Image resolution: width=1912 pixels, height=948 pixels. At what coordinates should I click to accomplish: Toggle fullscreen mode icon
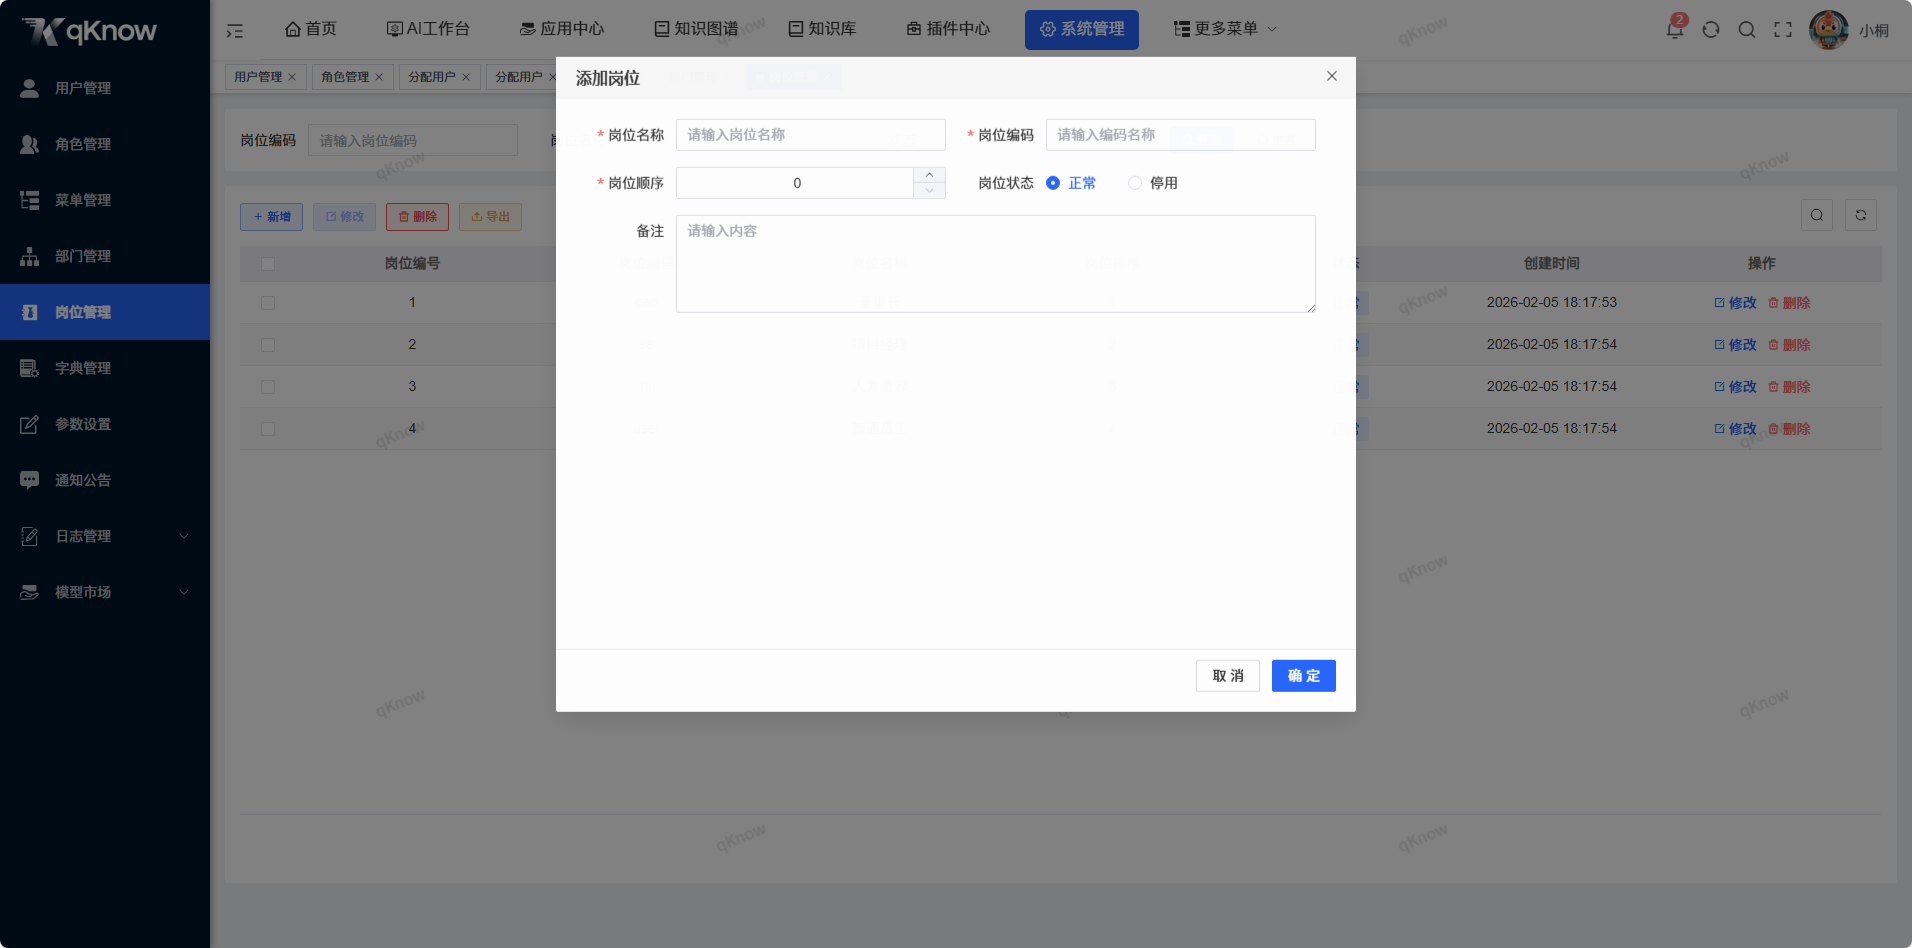click(x=1783, y=30)
